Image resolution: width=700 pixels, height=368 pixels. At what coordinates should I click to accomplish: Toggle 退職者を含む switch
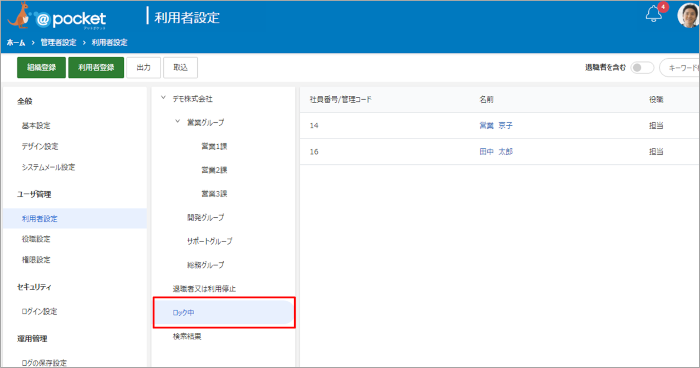pos(642,68)
